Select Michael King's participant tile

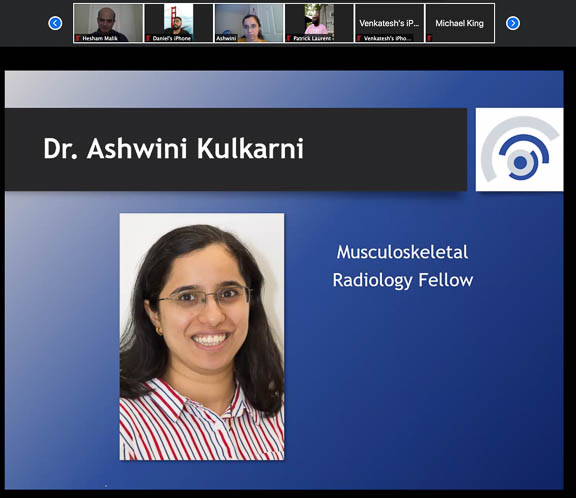coord(460,23)
